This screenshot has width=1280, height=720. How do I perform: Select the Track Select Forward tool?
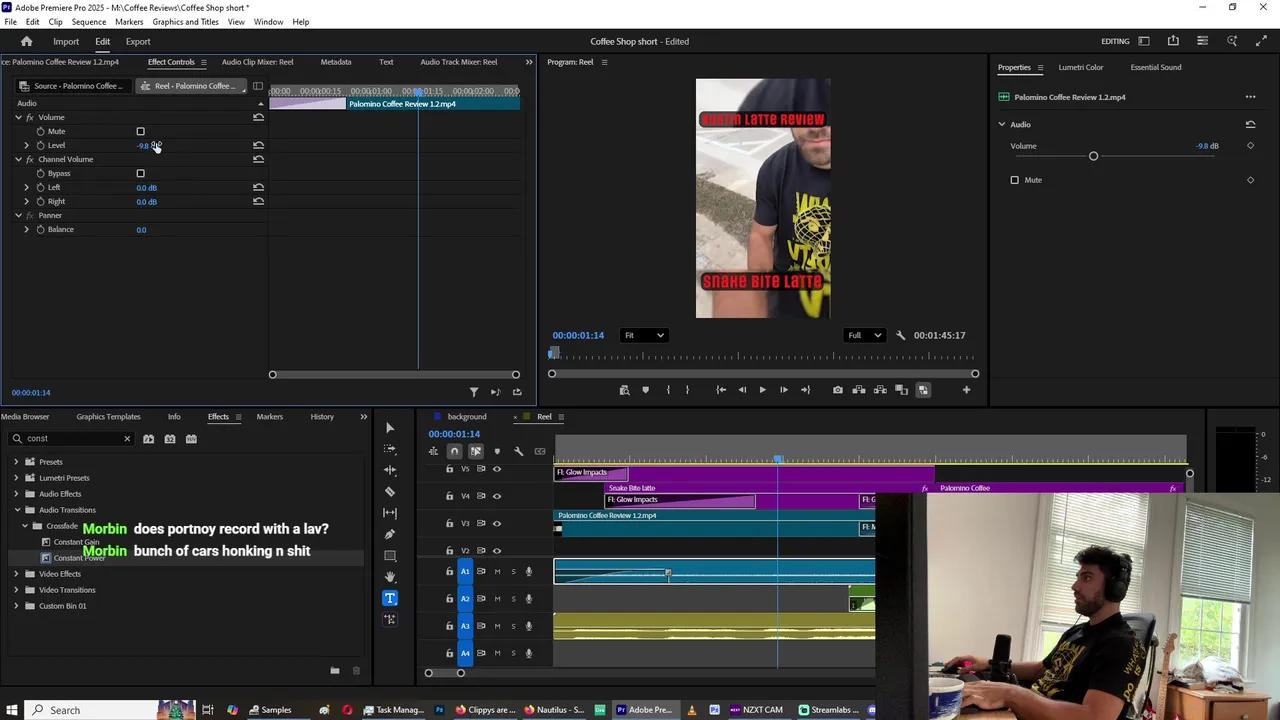click(x=390, y=449)
